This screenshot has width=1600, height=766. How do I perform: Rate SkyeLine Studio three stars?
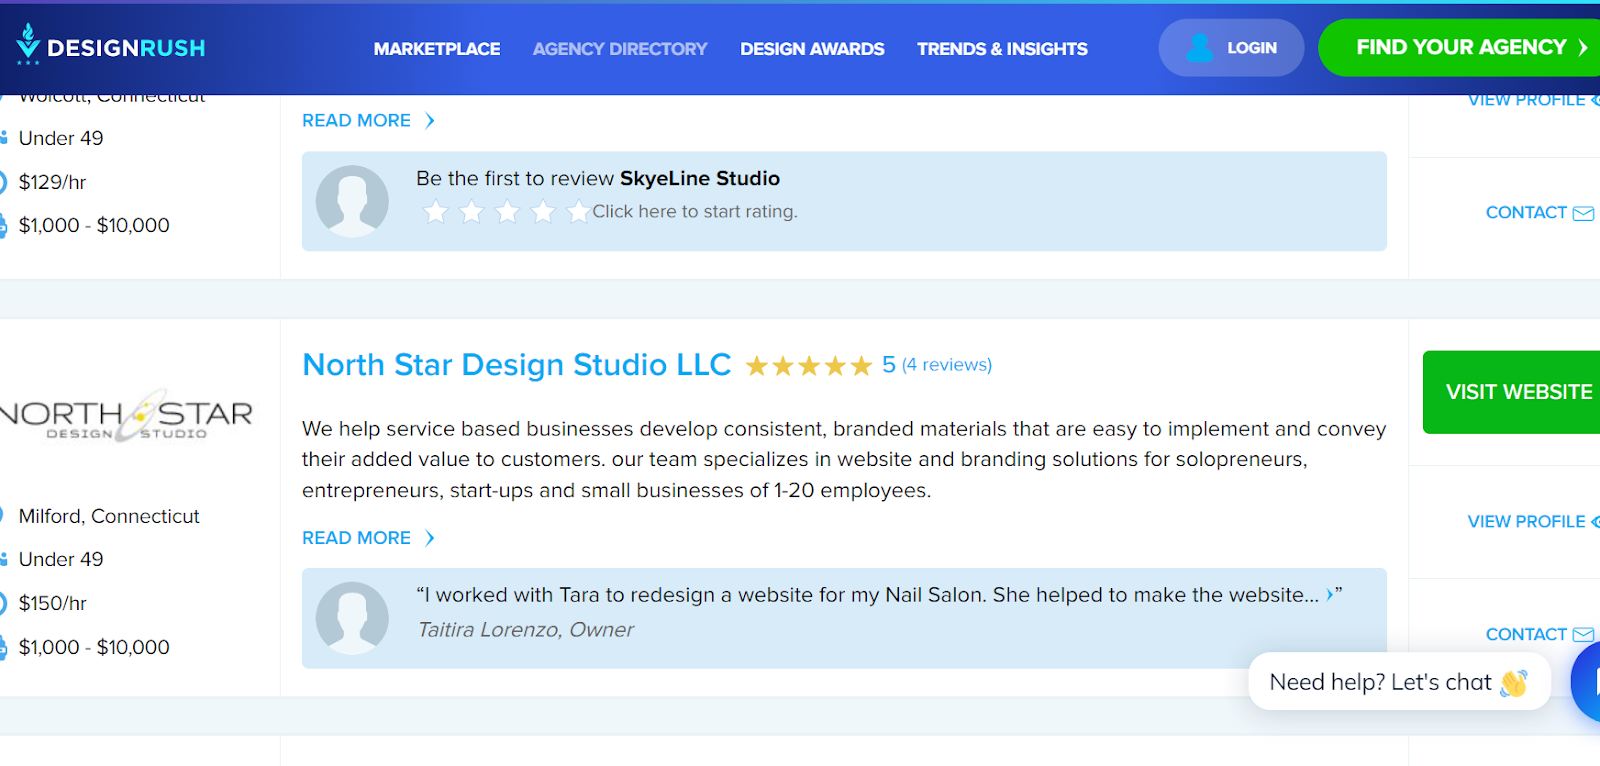click(x=508, y=212)
